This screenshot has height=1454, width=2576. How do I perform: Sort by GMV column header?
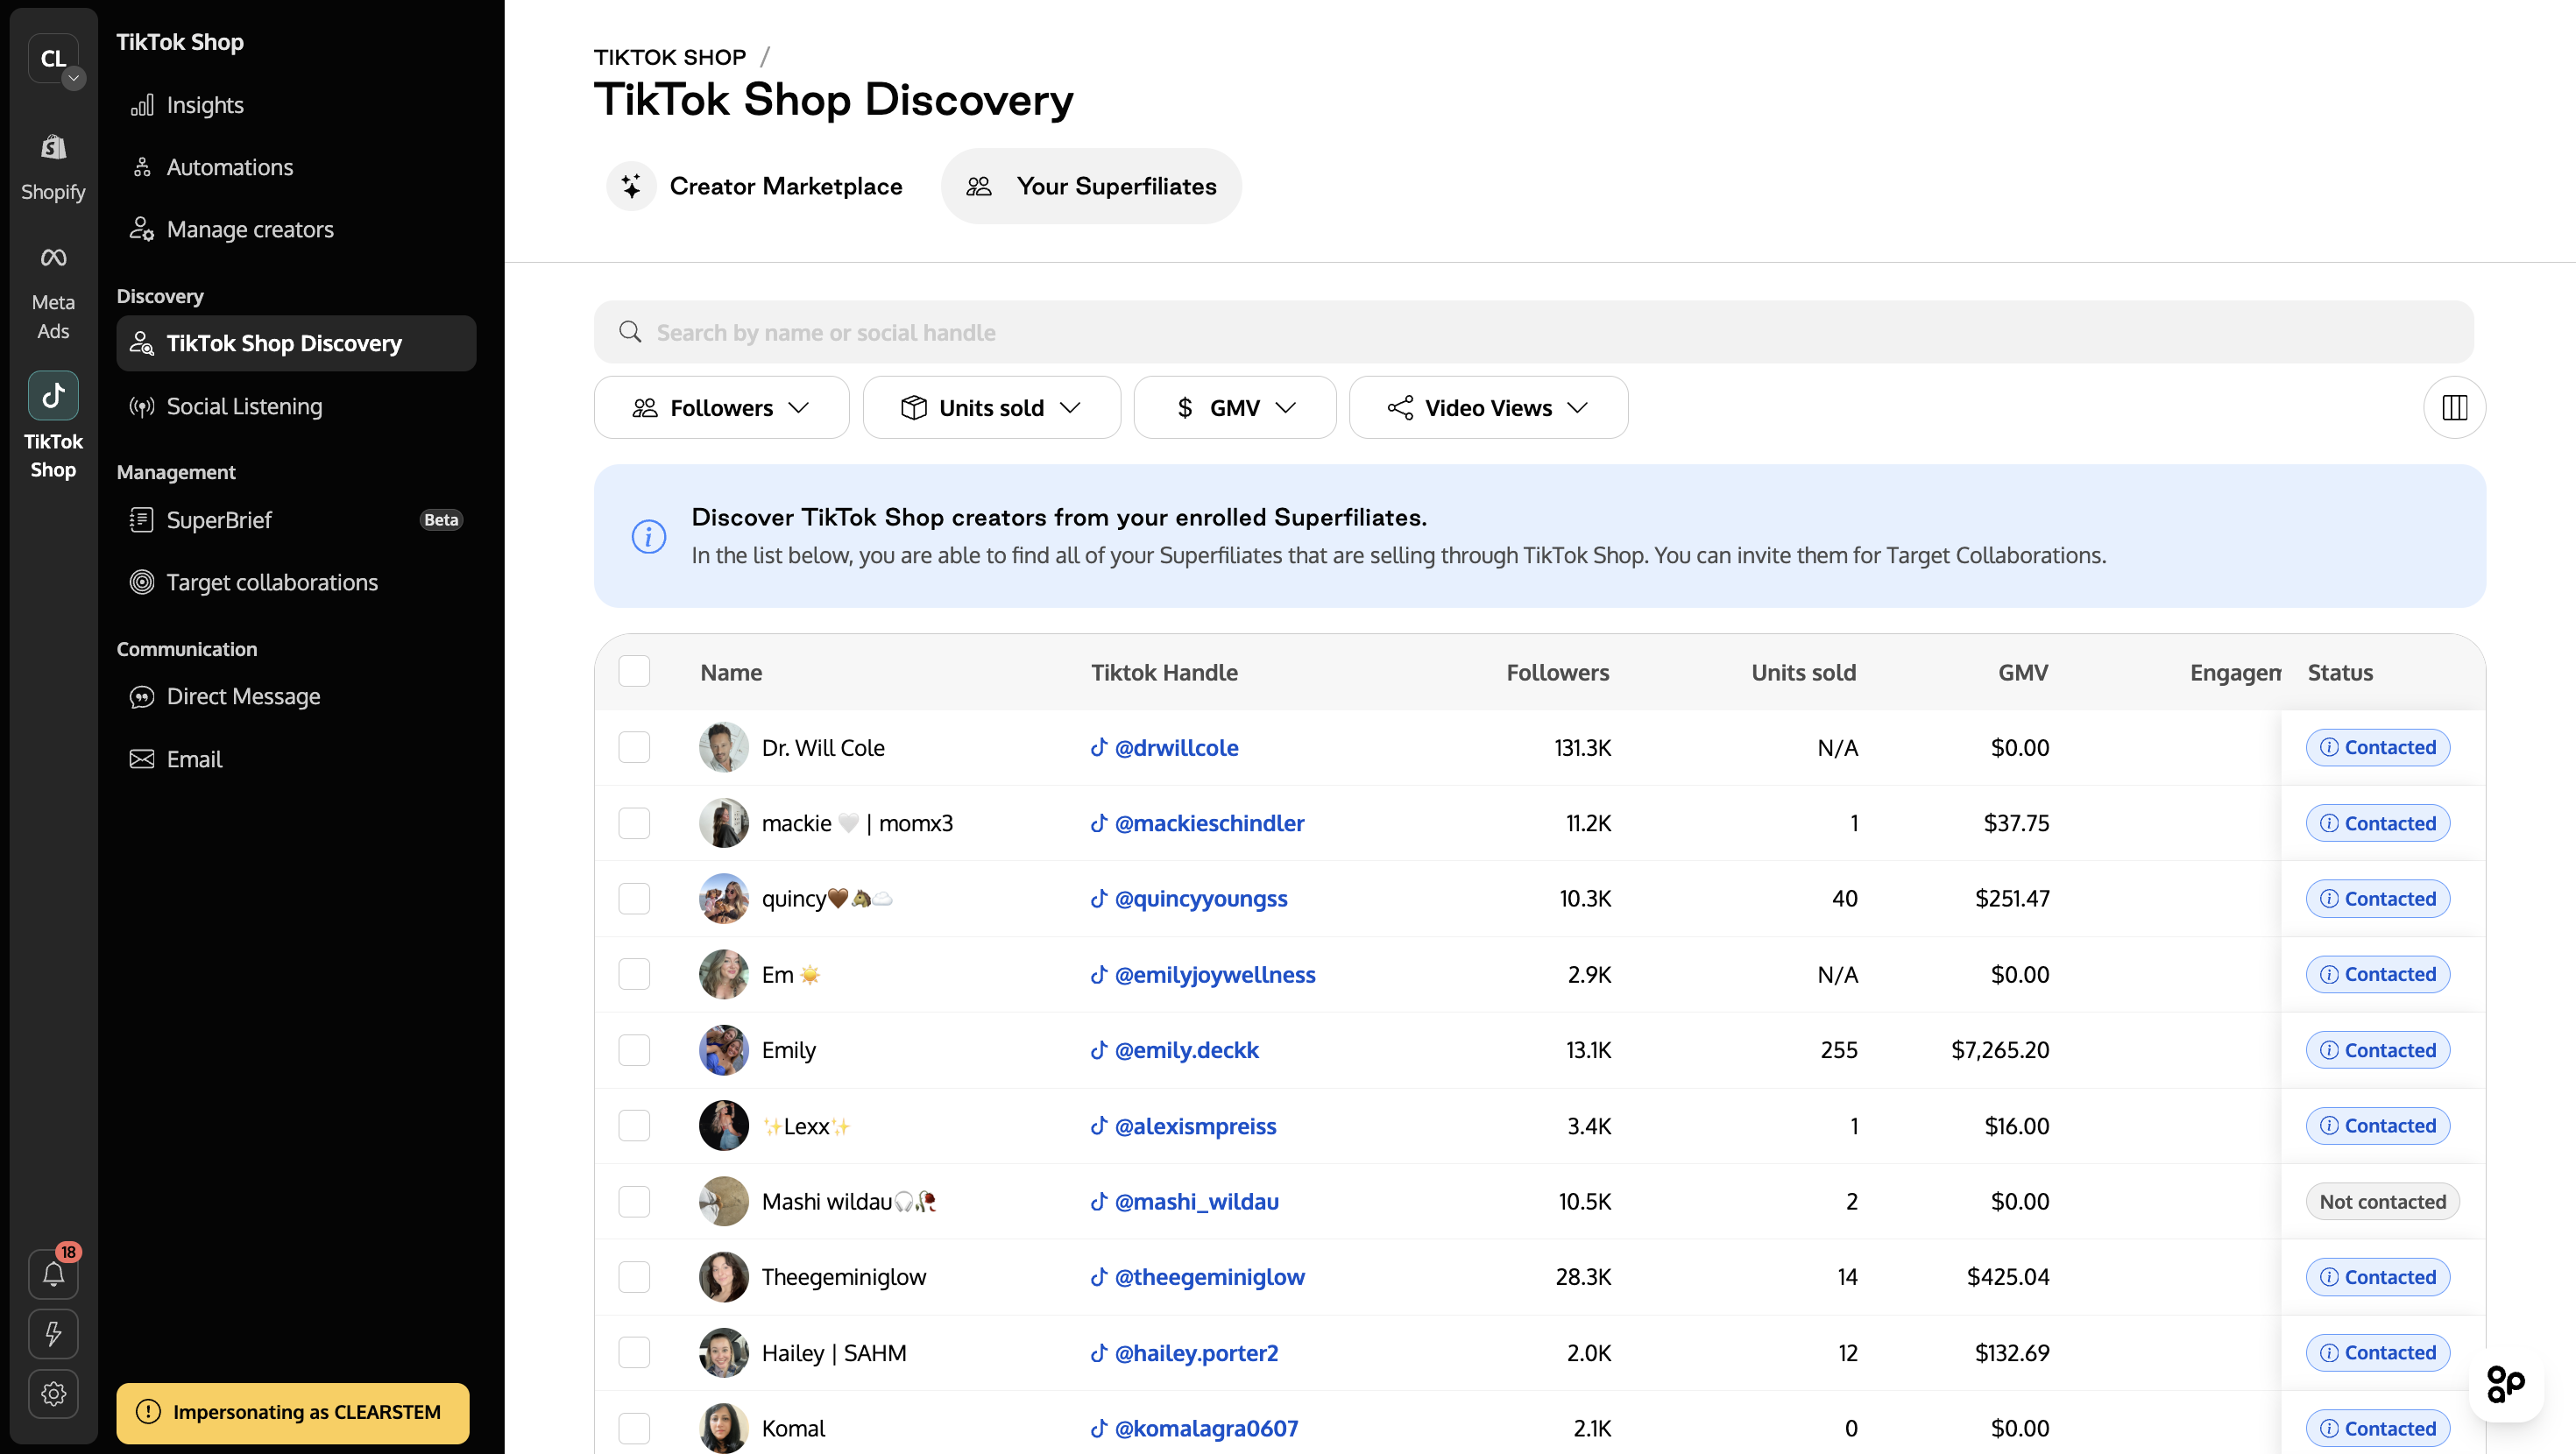2022,672
